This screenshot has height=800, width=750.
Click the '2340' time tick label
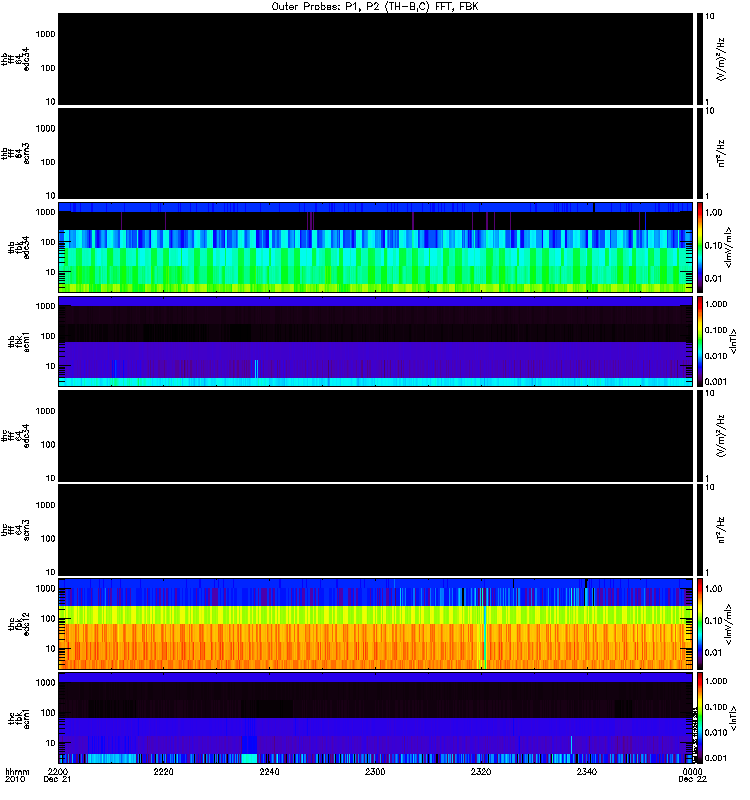tap(587, 771)
